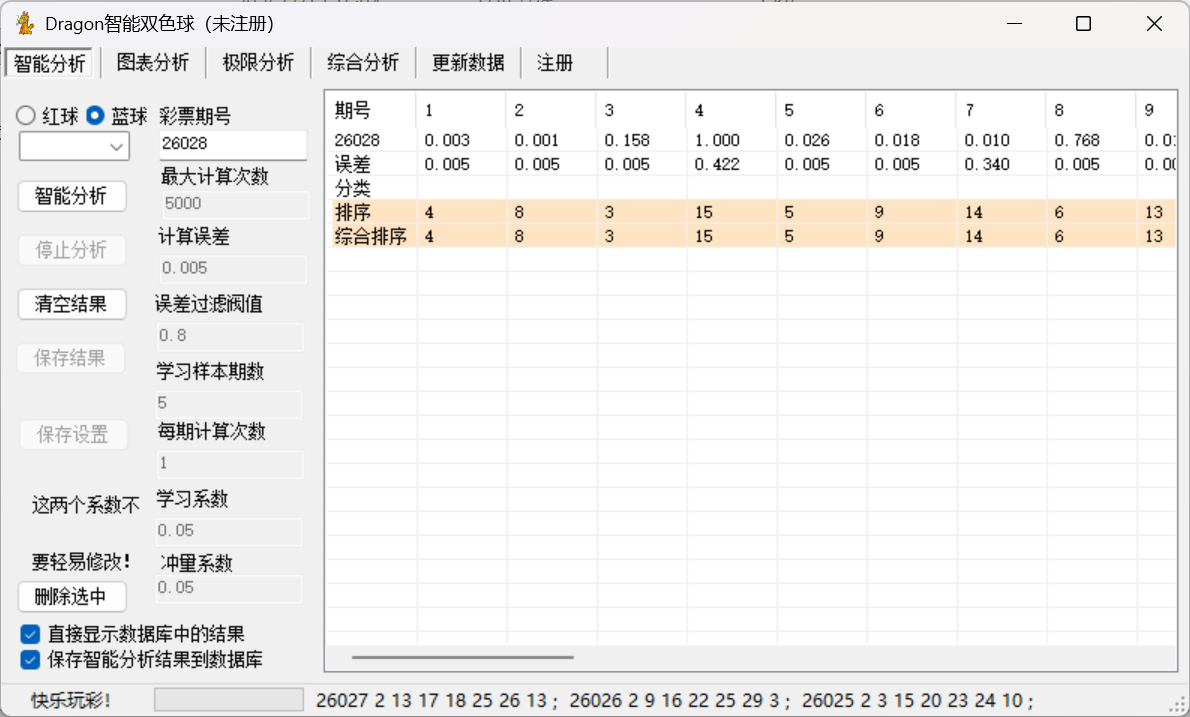Select the 蓝球 radio button
This screenshot has height=717, width=1190.
pyautogui.click(x=96, y=116)
